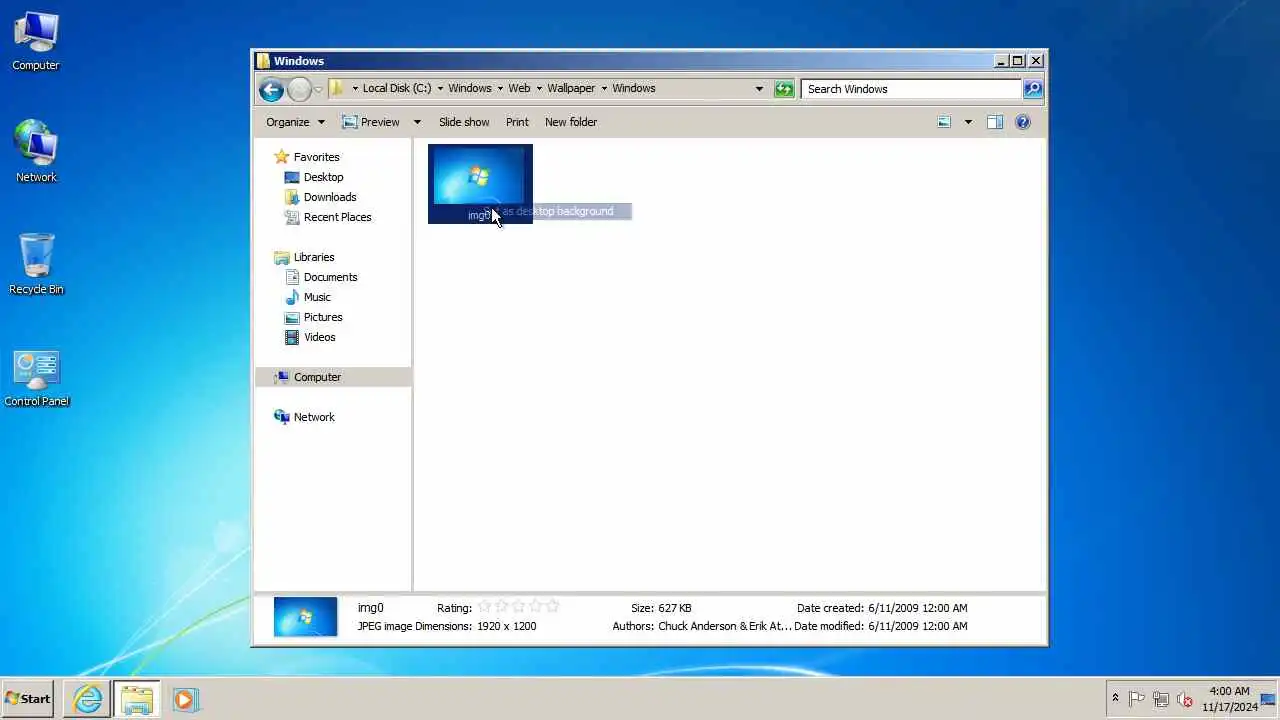Select the Wallpaper breadcrumb segment

[571, 88]
